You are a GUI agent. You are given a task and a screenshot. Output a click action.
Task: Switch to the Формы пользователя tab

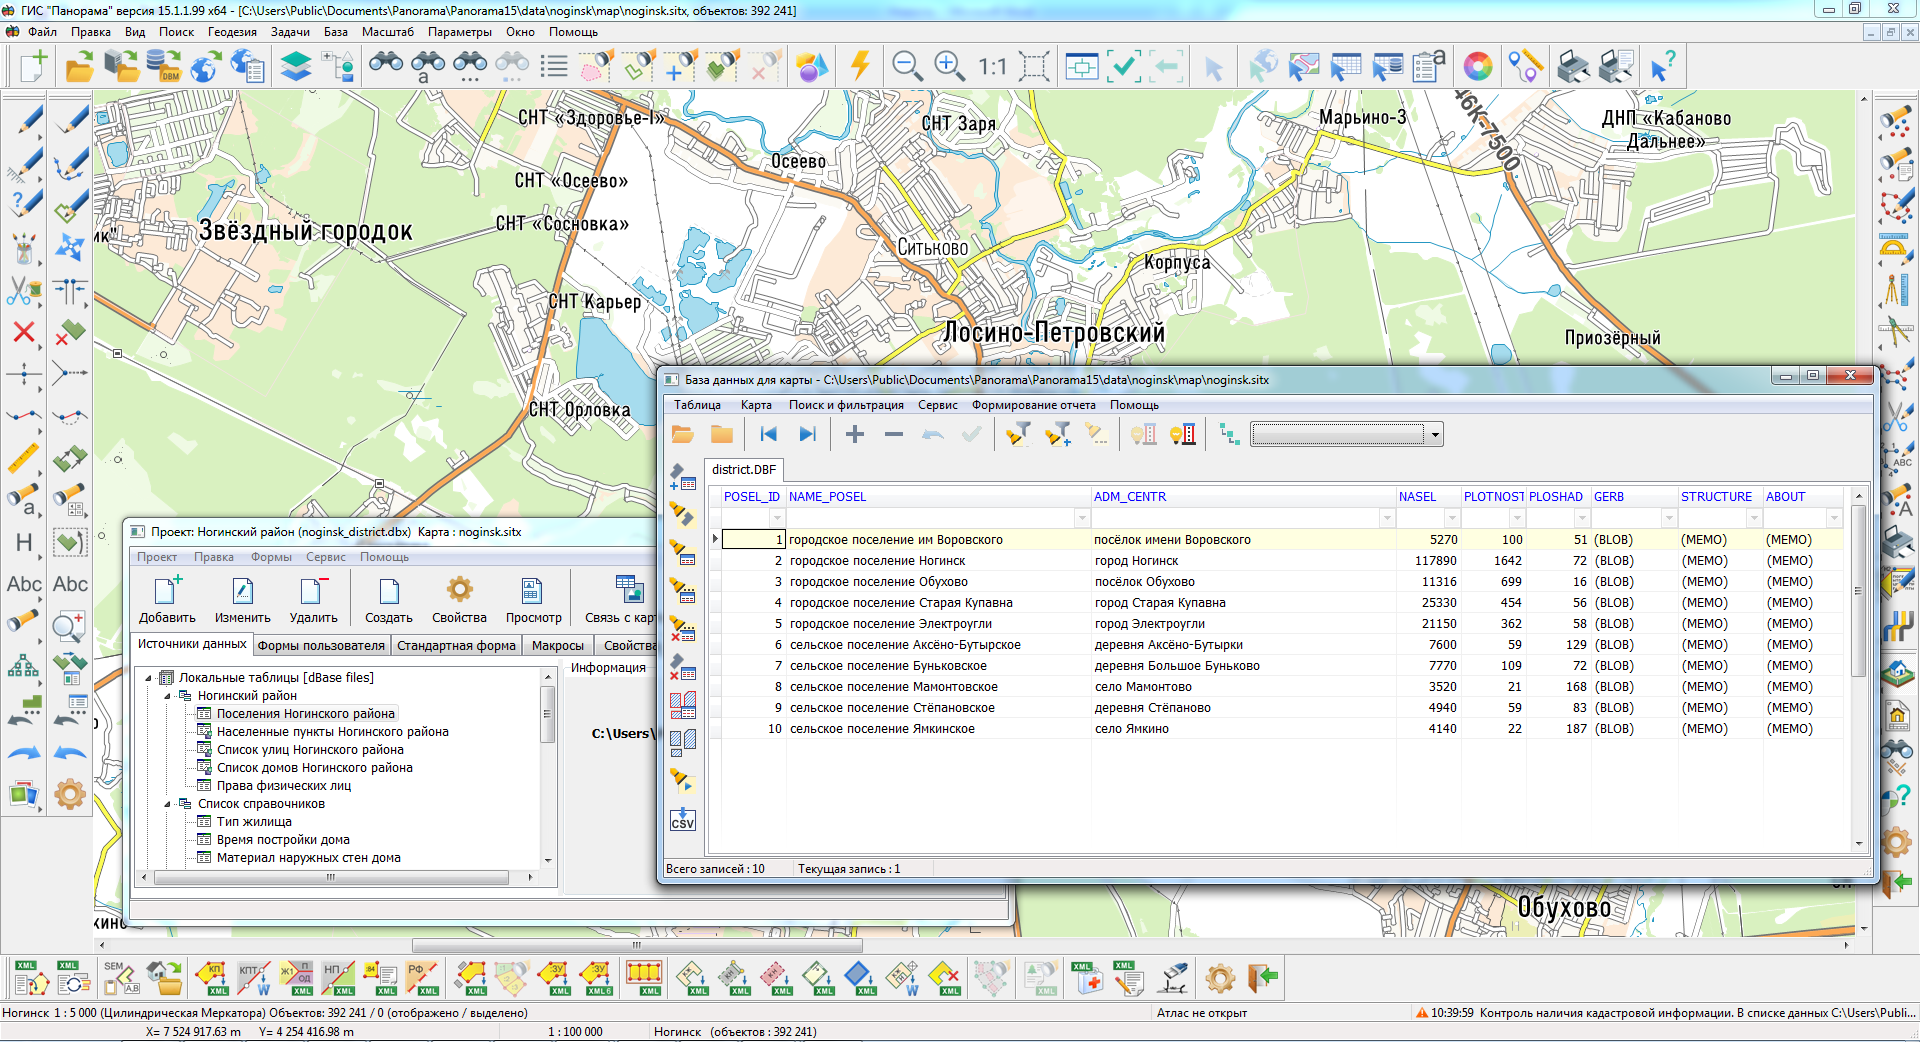(321, 646)
